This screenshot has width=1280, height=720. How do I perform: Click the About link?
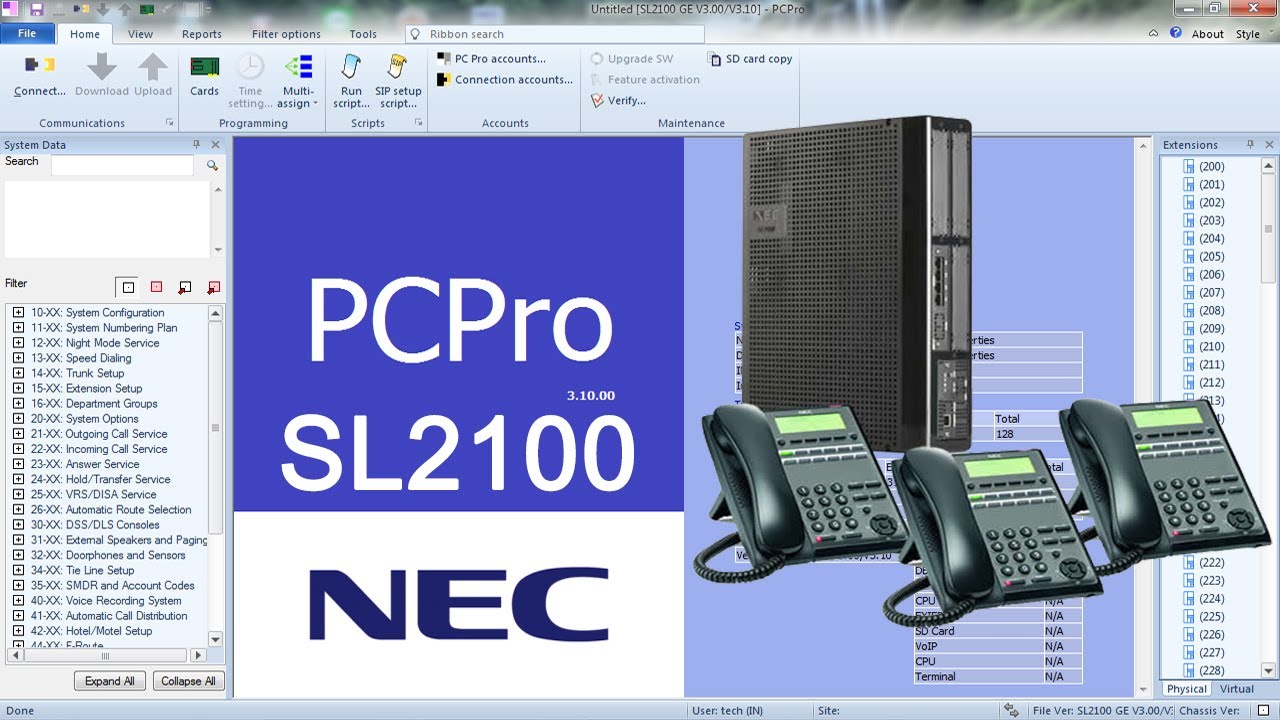pyautogui.click(x=1208, y=34)
